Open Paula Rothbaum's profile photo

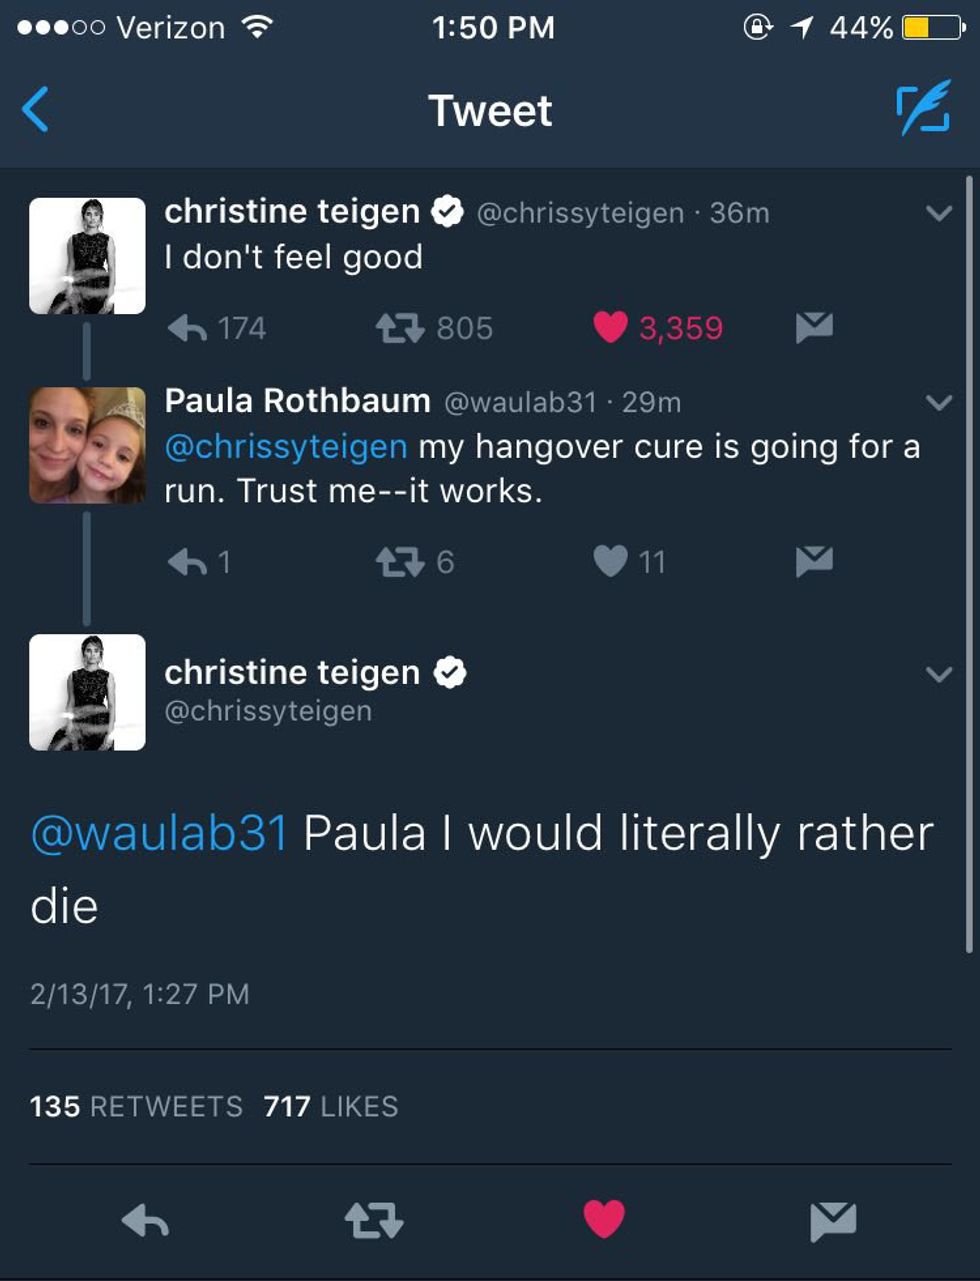tap(87, 445)
